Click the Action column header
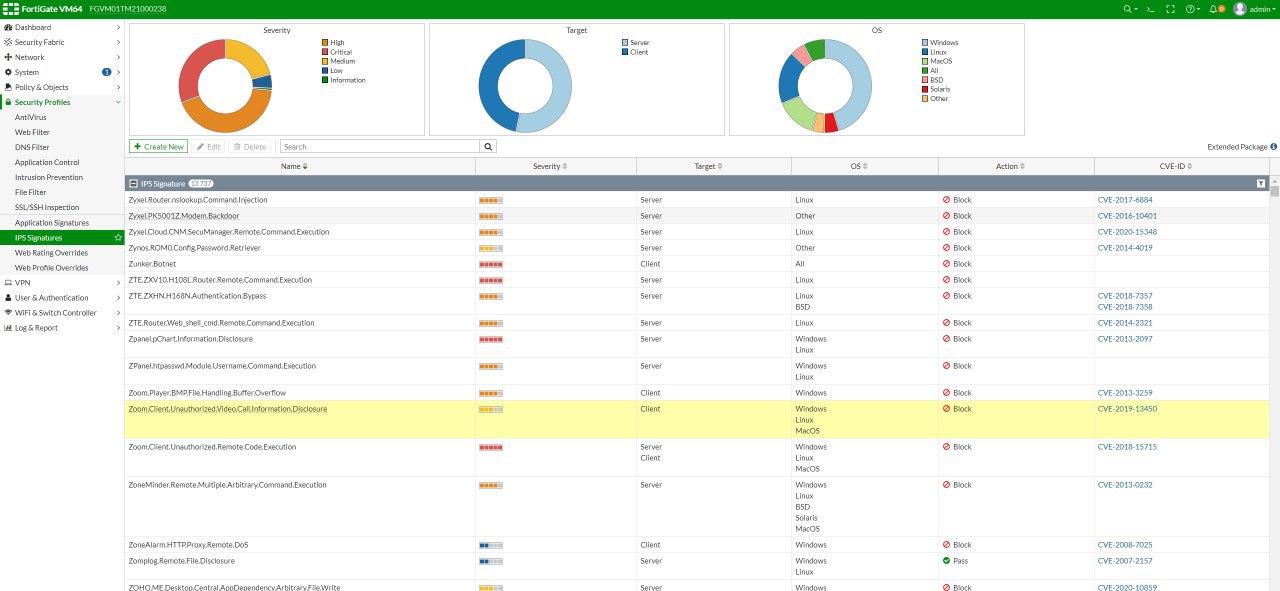 [x=1016, y=166]
